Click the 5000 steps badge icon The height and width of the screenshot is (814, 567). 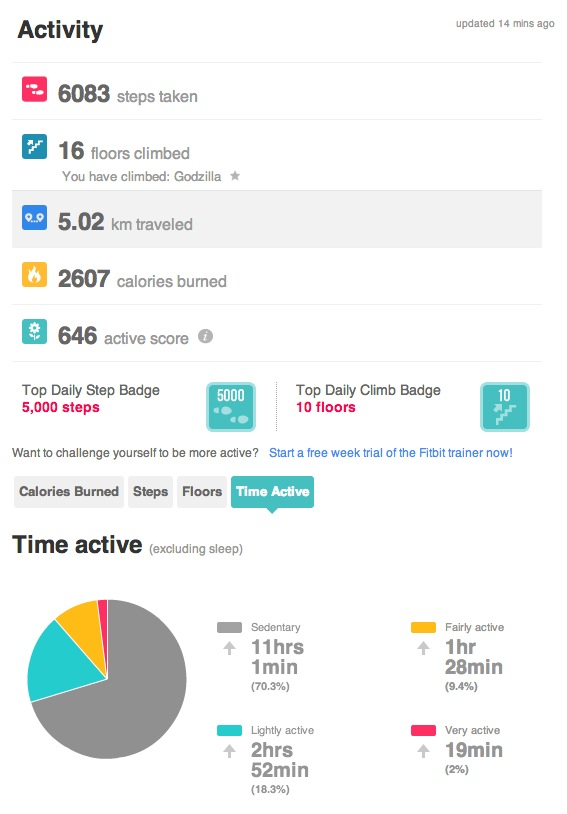[x=231, y=406]
